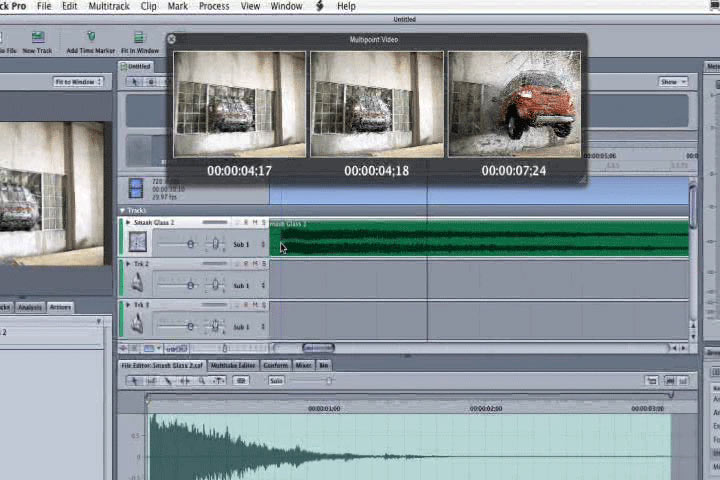
Task: Open the Show dropdown menu
Action: (x=673, y=82)
